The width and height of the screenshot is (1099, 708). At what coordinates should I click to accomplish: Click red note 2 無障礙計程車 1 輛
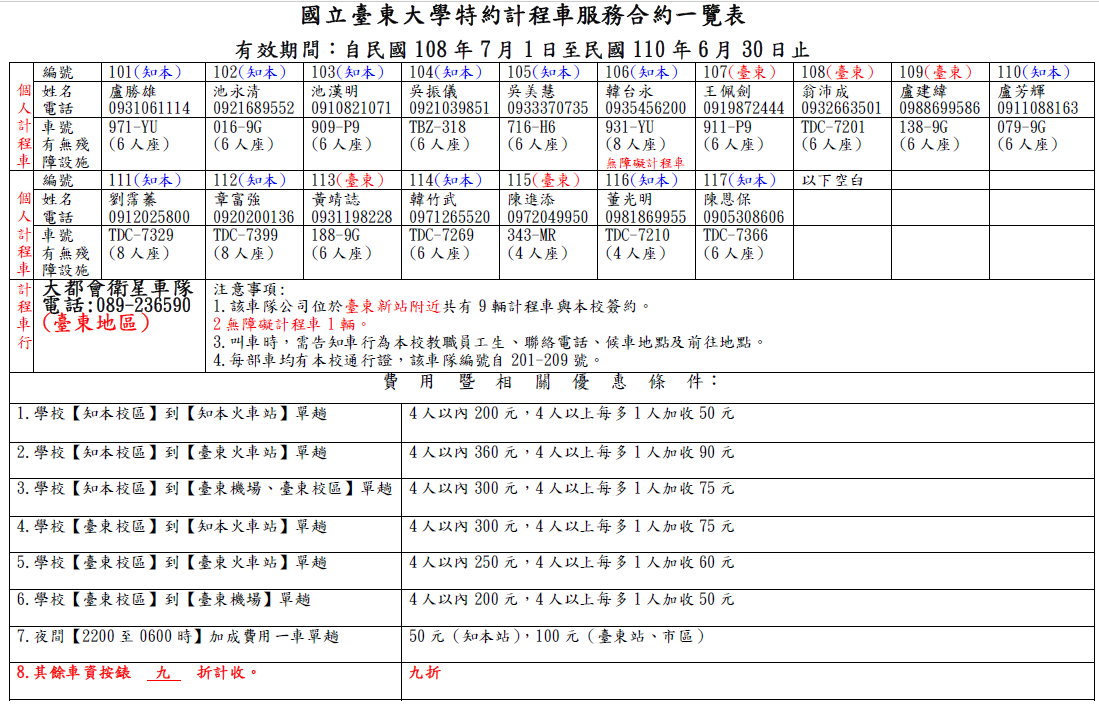pyautogui.click(x=291, y=325)
